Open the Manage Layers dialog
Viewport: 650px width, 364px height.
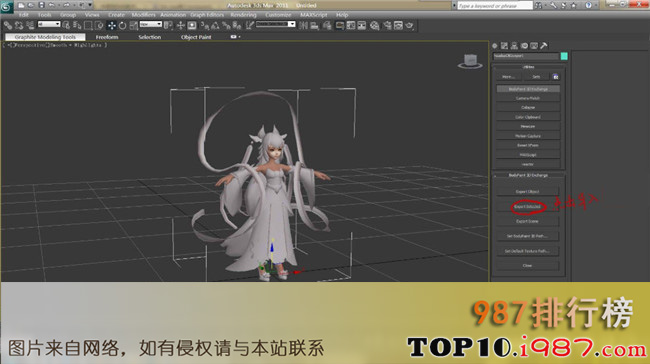coord(327,26)
